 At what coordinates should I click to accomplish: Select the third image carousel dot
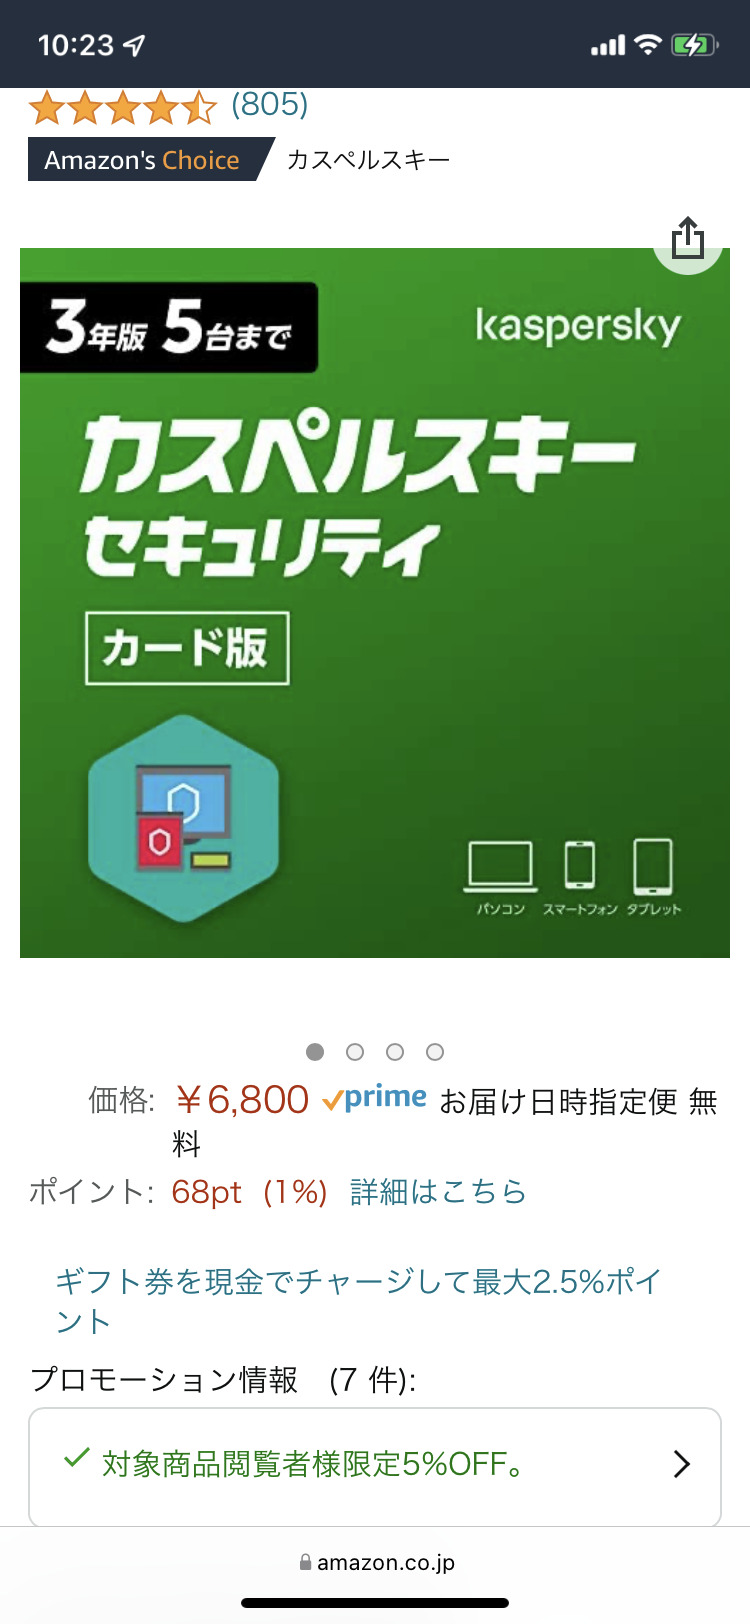tap(395, 1052)
